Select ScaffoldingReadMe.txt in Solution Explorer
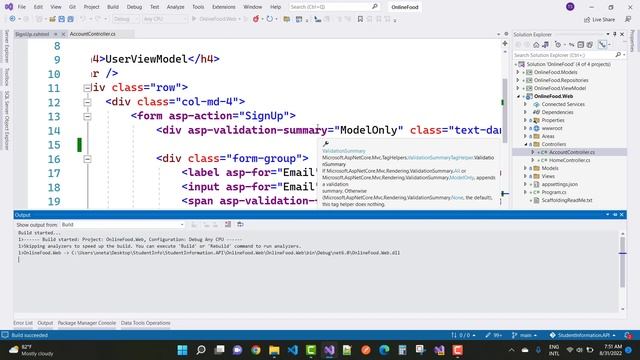This screenshot has width=640, height=360. (567, 200)
